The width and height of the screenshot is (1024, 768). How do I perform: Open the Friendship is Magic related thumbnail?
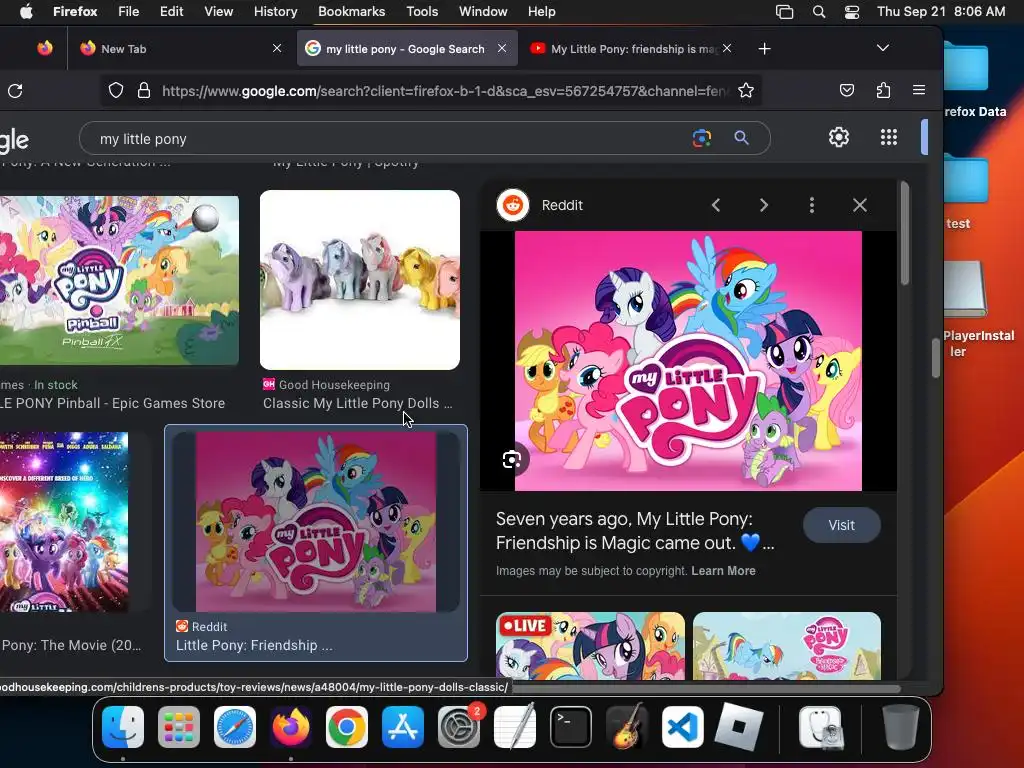click(x=787, y=646)
